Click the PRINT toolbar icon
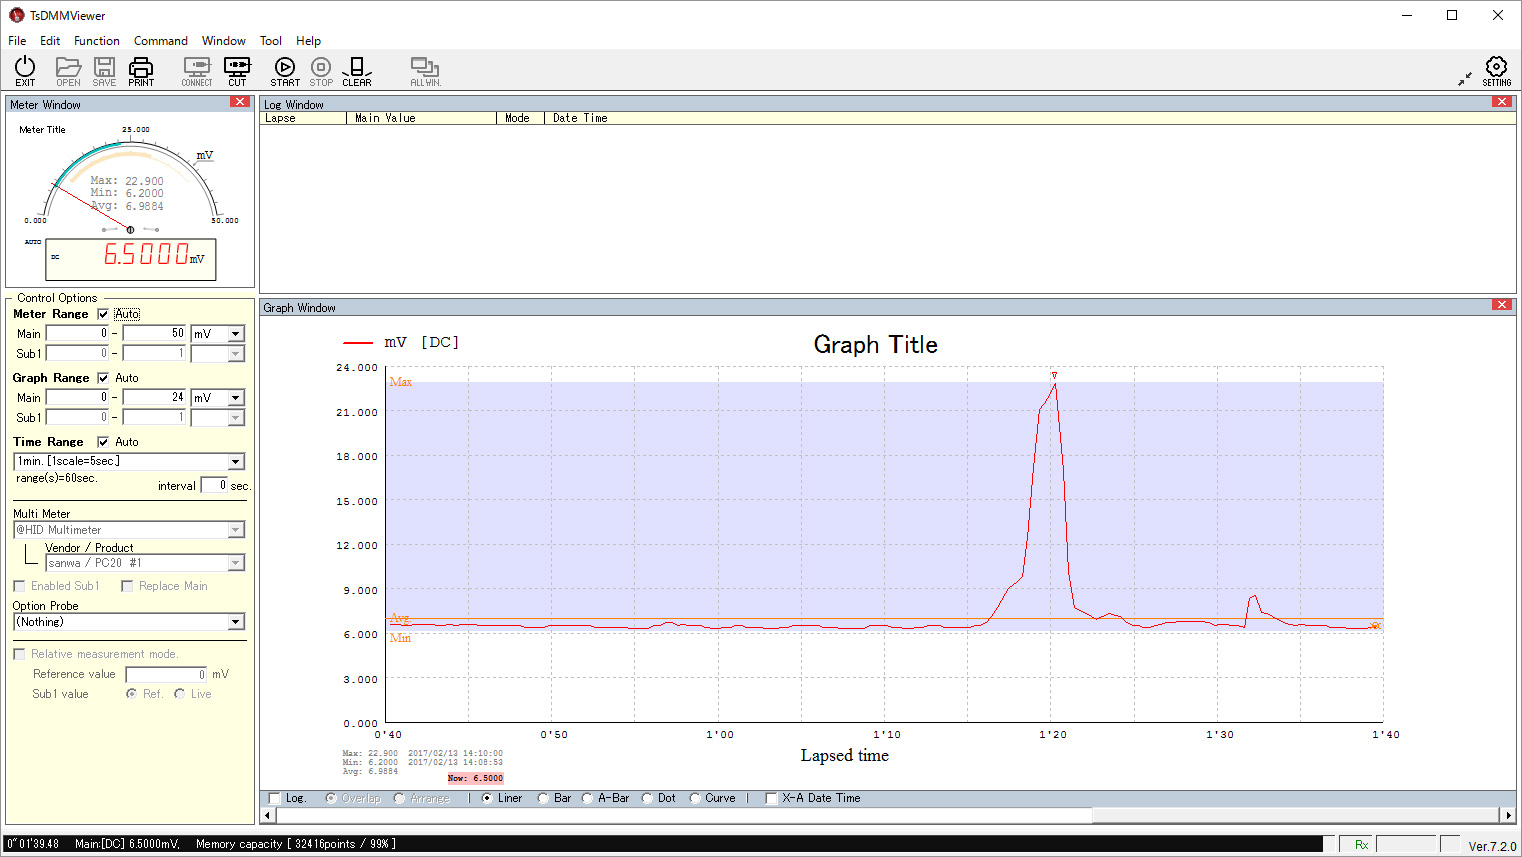The height and width of the screenshot is (857, 1522). coord(141,70)
